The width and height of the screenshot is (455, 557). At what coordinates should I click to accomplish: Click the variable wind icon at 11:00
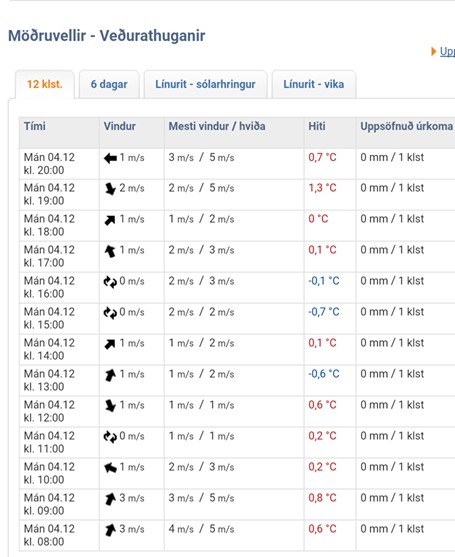(110, 437)
